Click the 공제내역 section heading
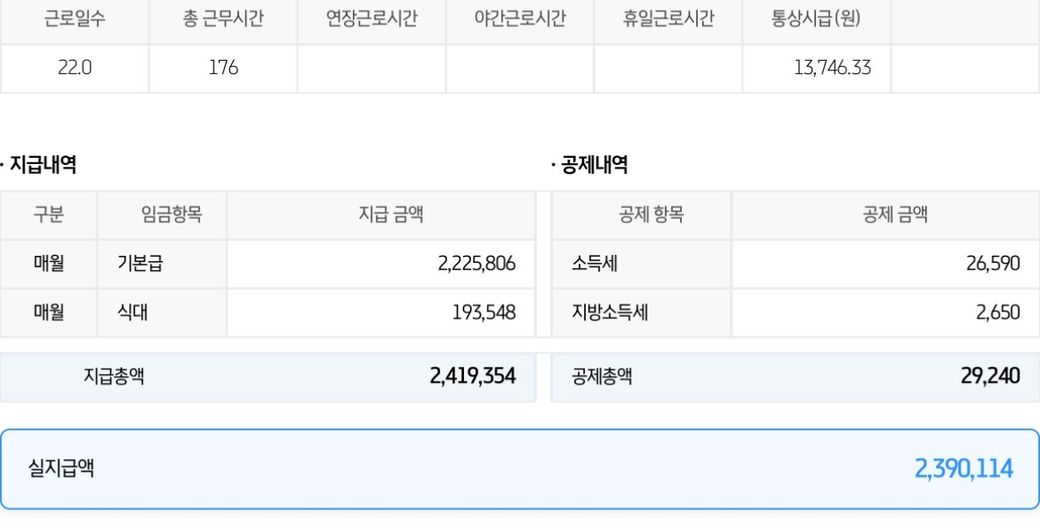This screenshot has width=1040, height=531. click(x=593, y=165)
